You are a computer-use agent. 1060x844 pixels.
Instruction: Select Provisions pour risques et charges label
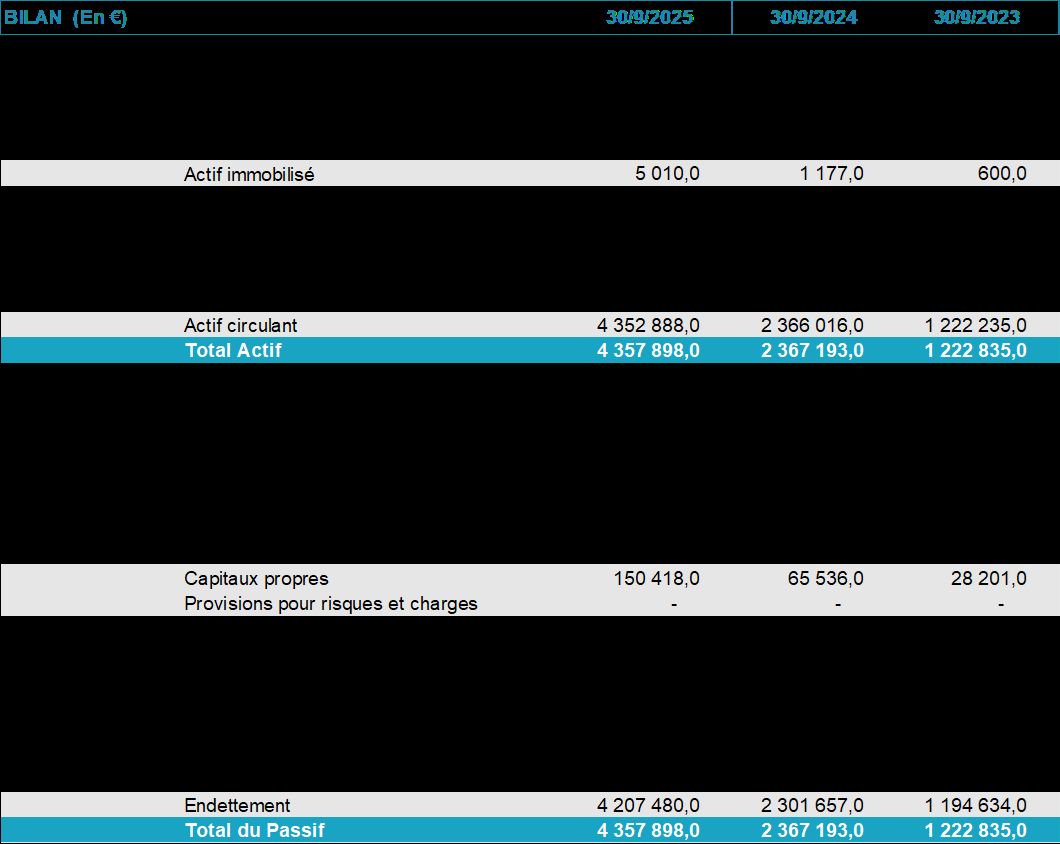[331, 603]
